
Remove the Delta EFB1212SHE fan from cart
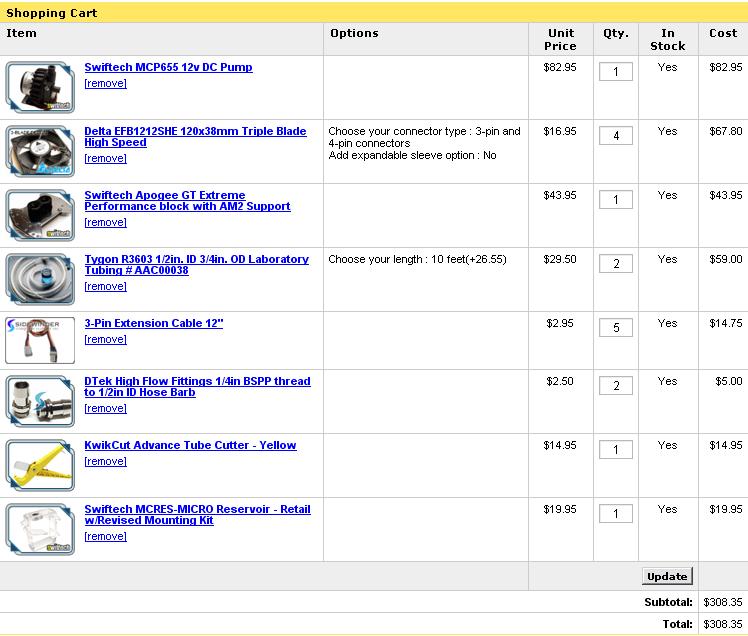[105, 158]
